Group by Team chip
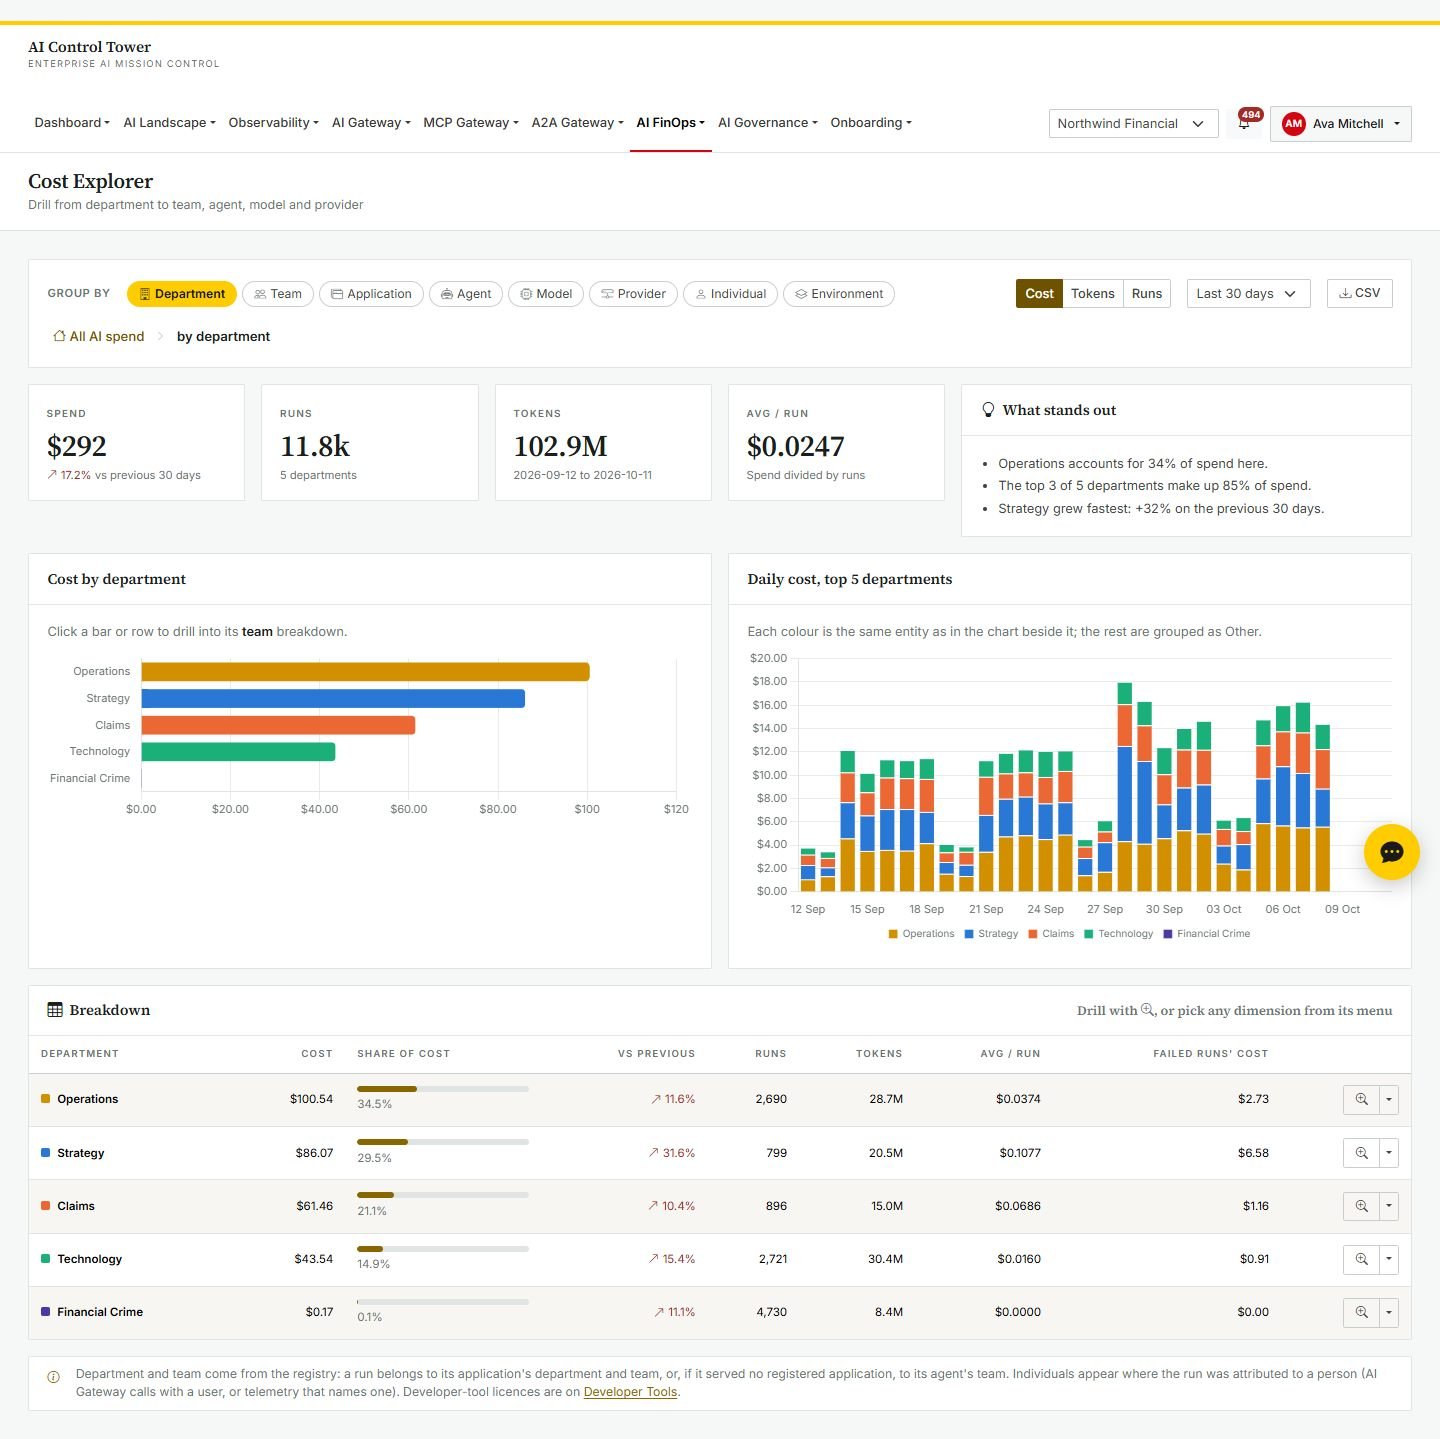The height and width of the screenshot is (1439, 1440). click(x=278, y=294)
